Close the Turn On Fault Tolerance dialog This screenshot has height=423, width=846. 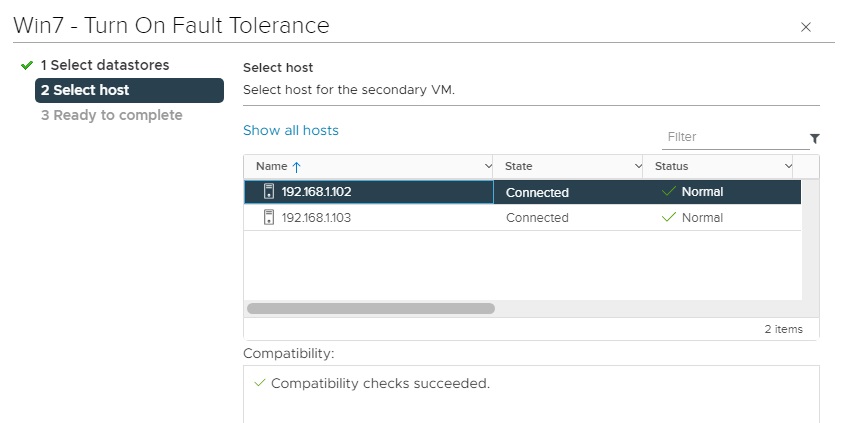pos(805,27)
